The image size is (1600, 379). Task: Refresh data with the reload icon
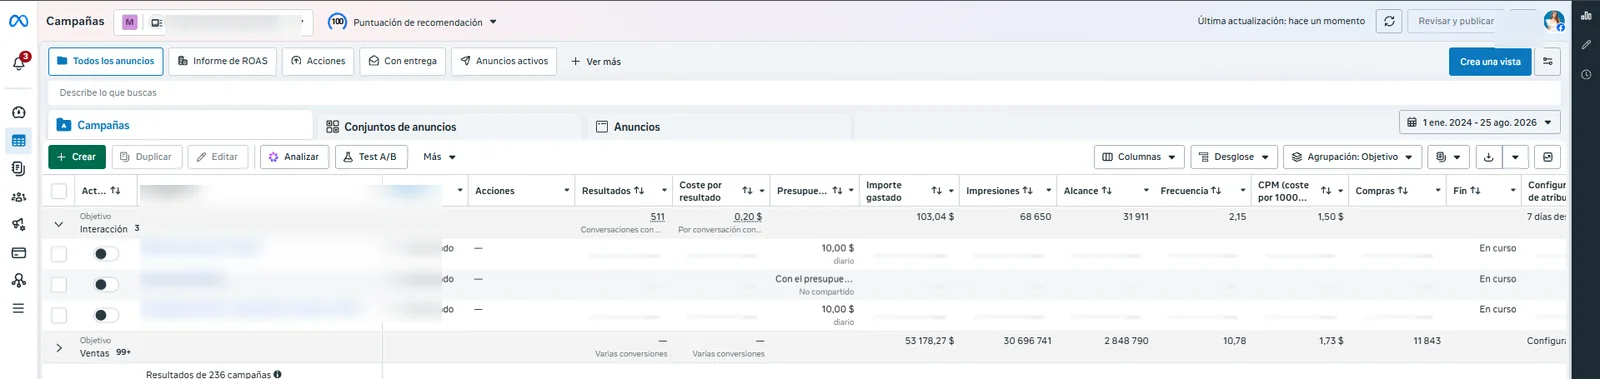coord(1388,21)
